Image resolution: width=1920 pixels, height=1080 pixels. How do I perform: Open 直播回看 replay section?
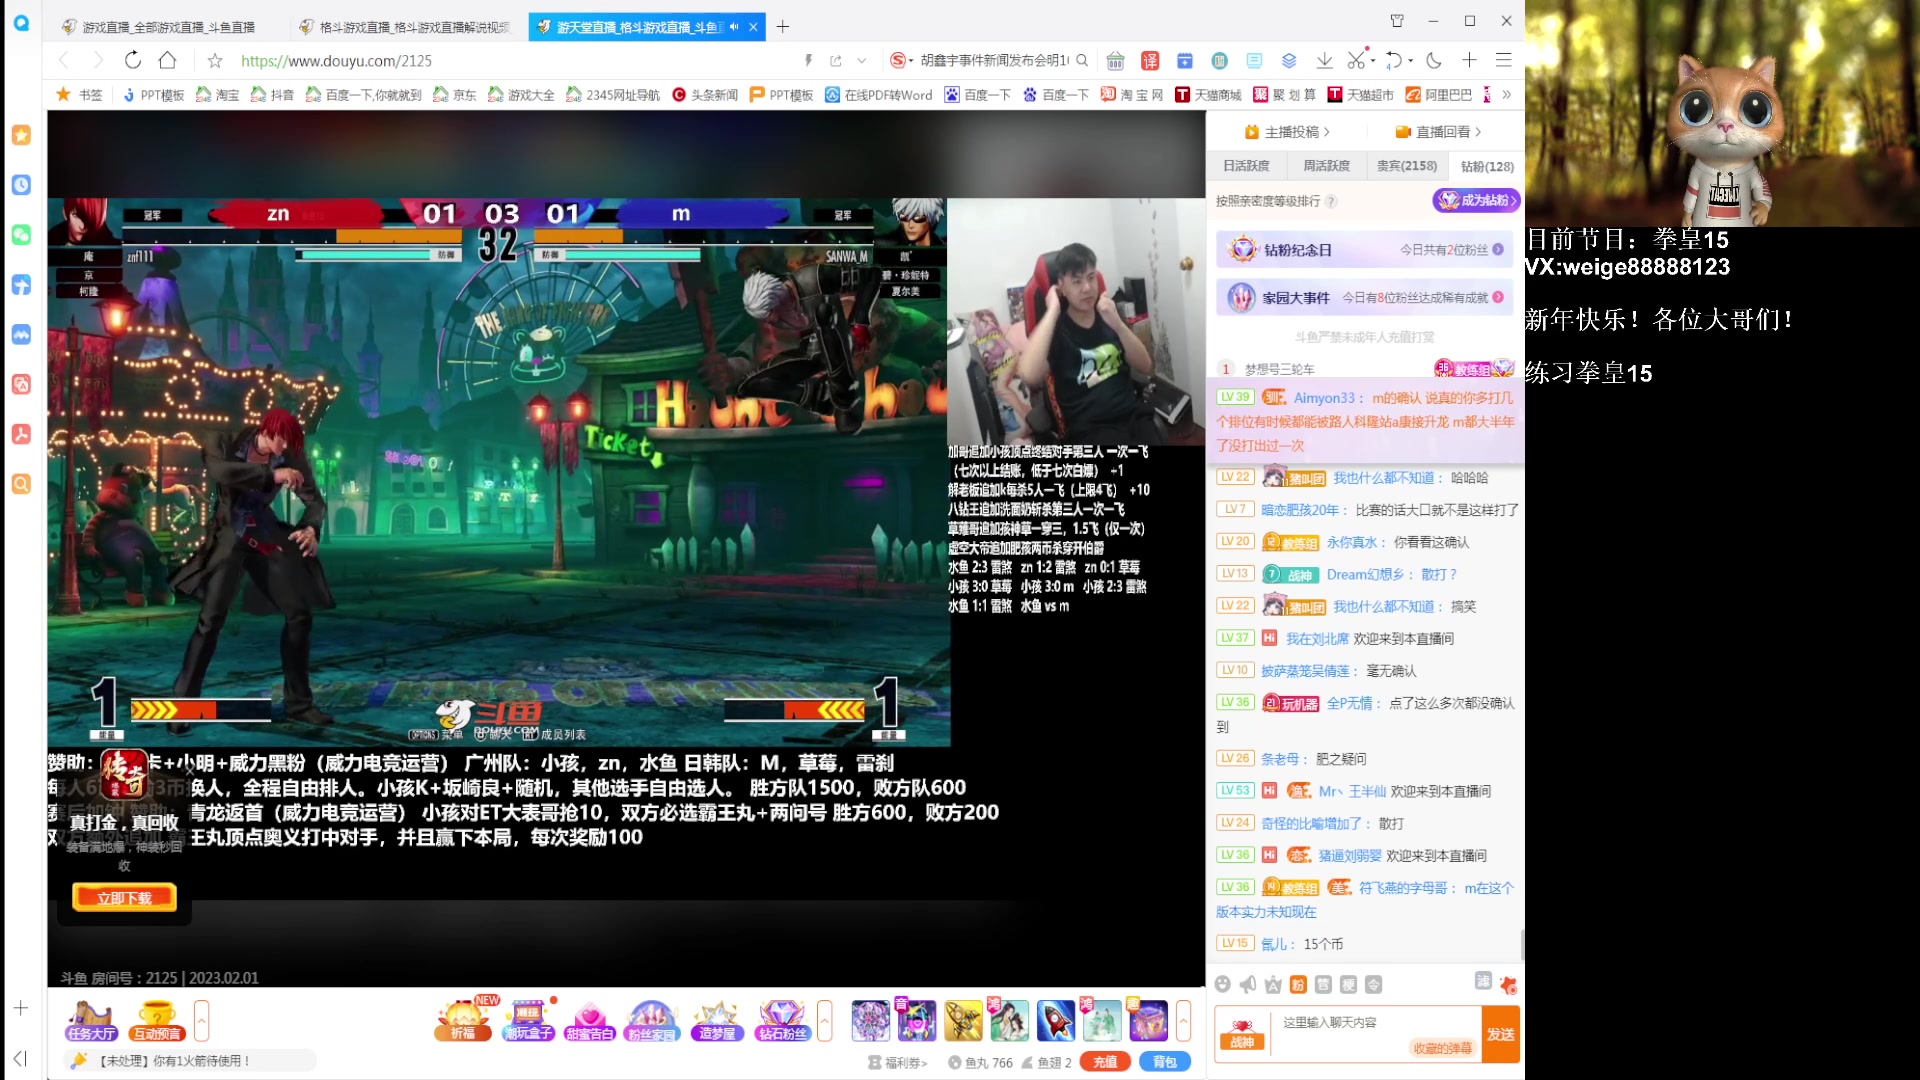[x=1438, y=132]
